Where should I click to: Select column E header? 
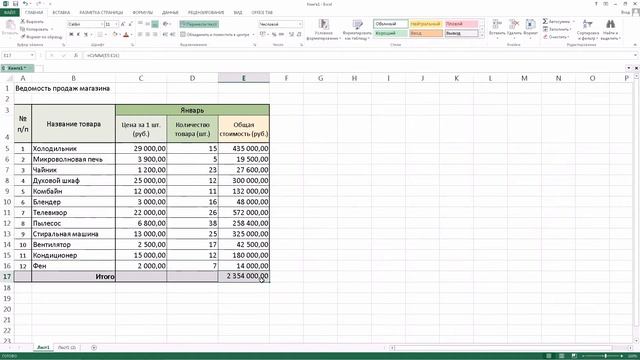[x=244, y=78]
